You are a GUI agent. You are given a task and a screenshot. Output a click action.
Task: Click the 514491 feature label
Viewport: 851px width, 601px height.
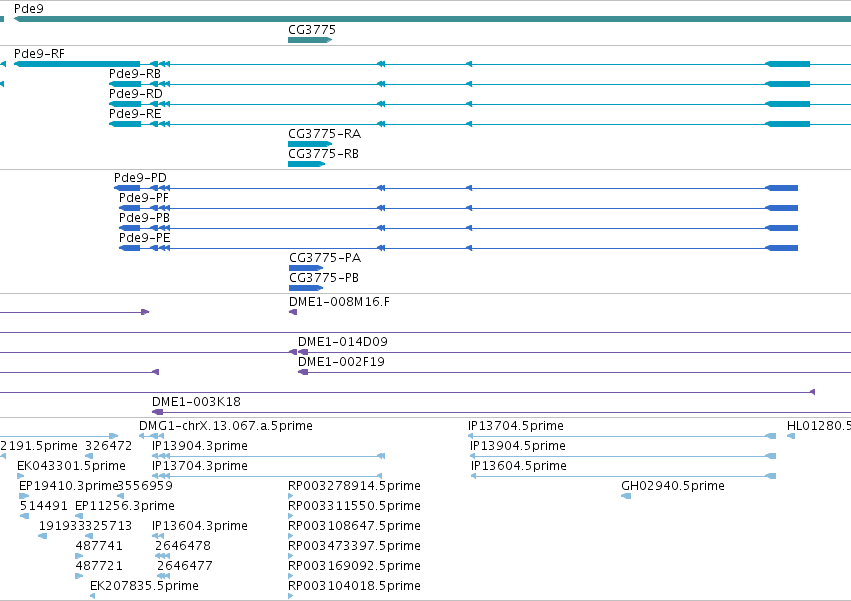coord(44,506)
